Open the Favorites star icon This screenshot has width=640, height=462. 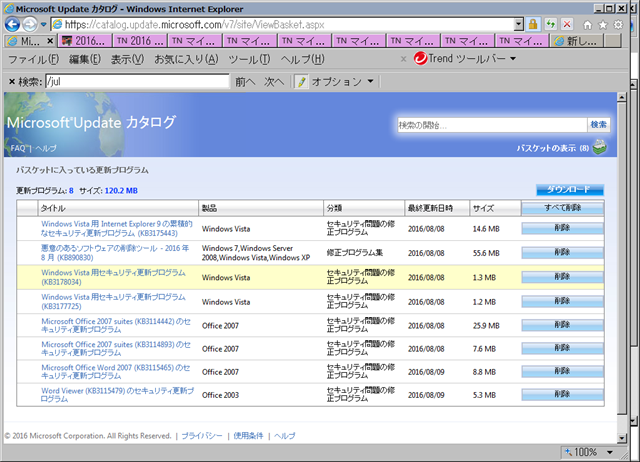pos(603,25)
